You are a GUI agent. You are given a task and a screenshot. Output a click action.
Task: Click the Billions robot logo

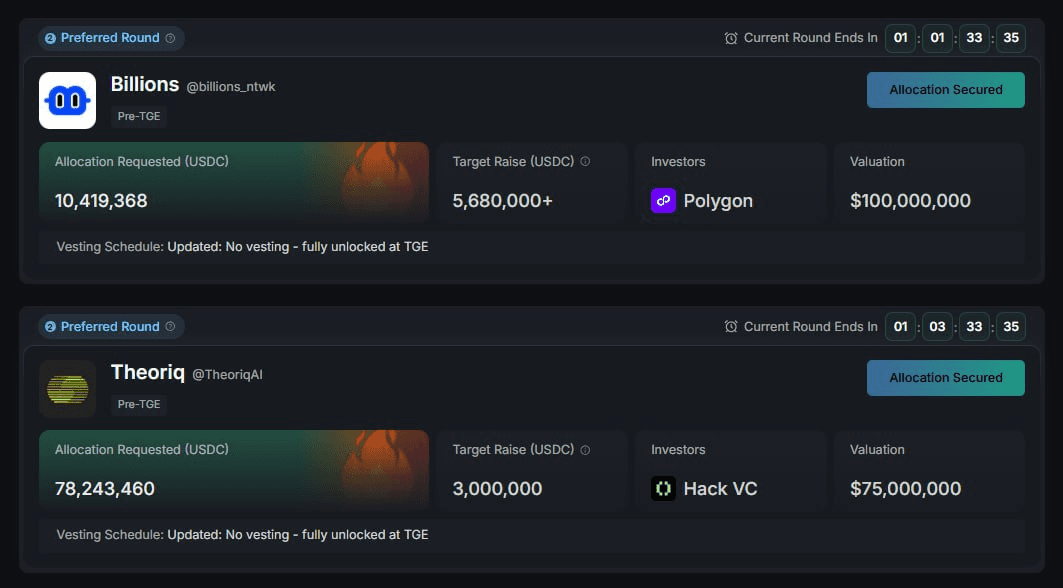click(67, 100)
